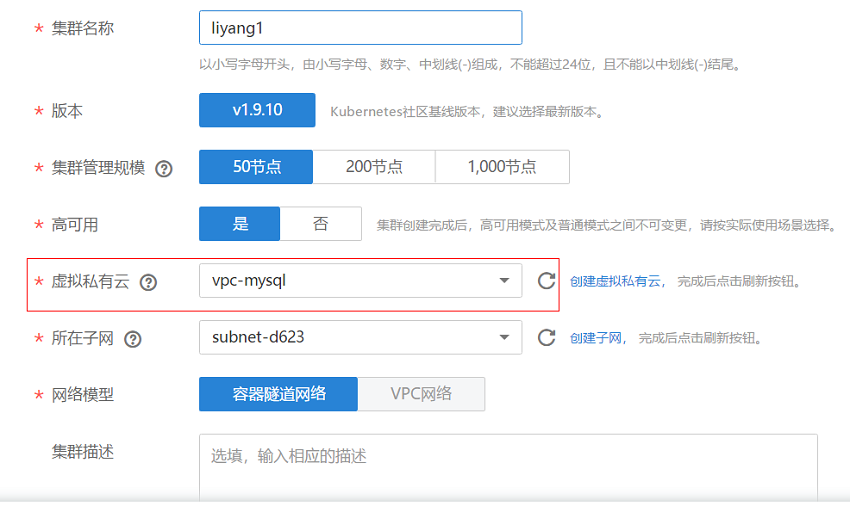Click the cluster name field containing liyang1
The image size is (850, 506).
tap(360, 28)
